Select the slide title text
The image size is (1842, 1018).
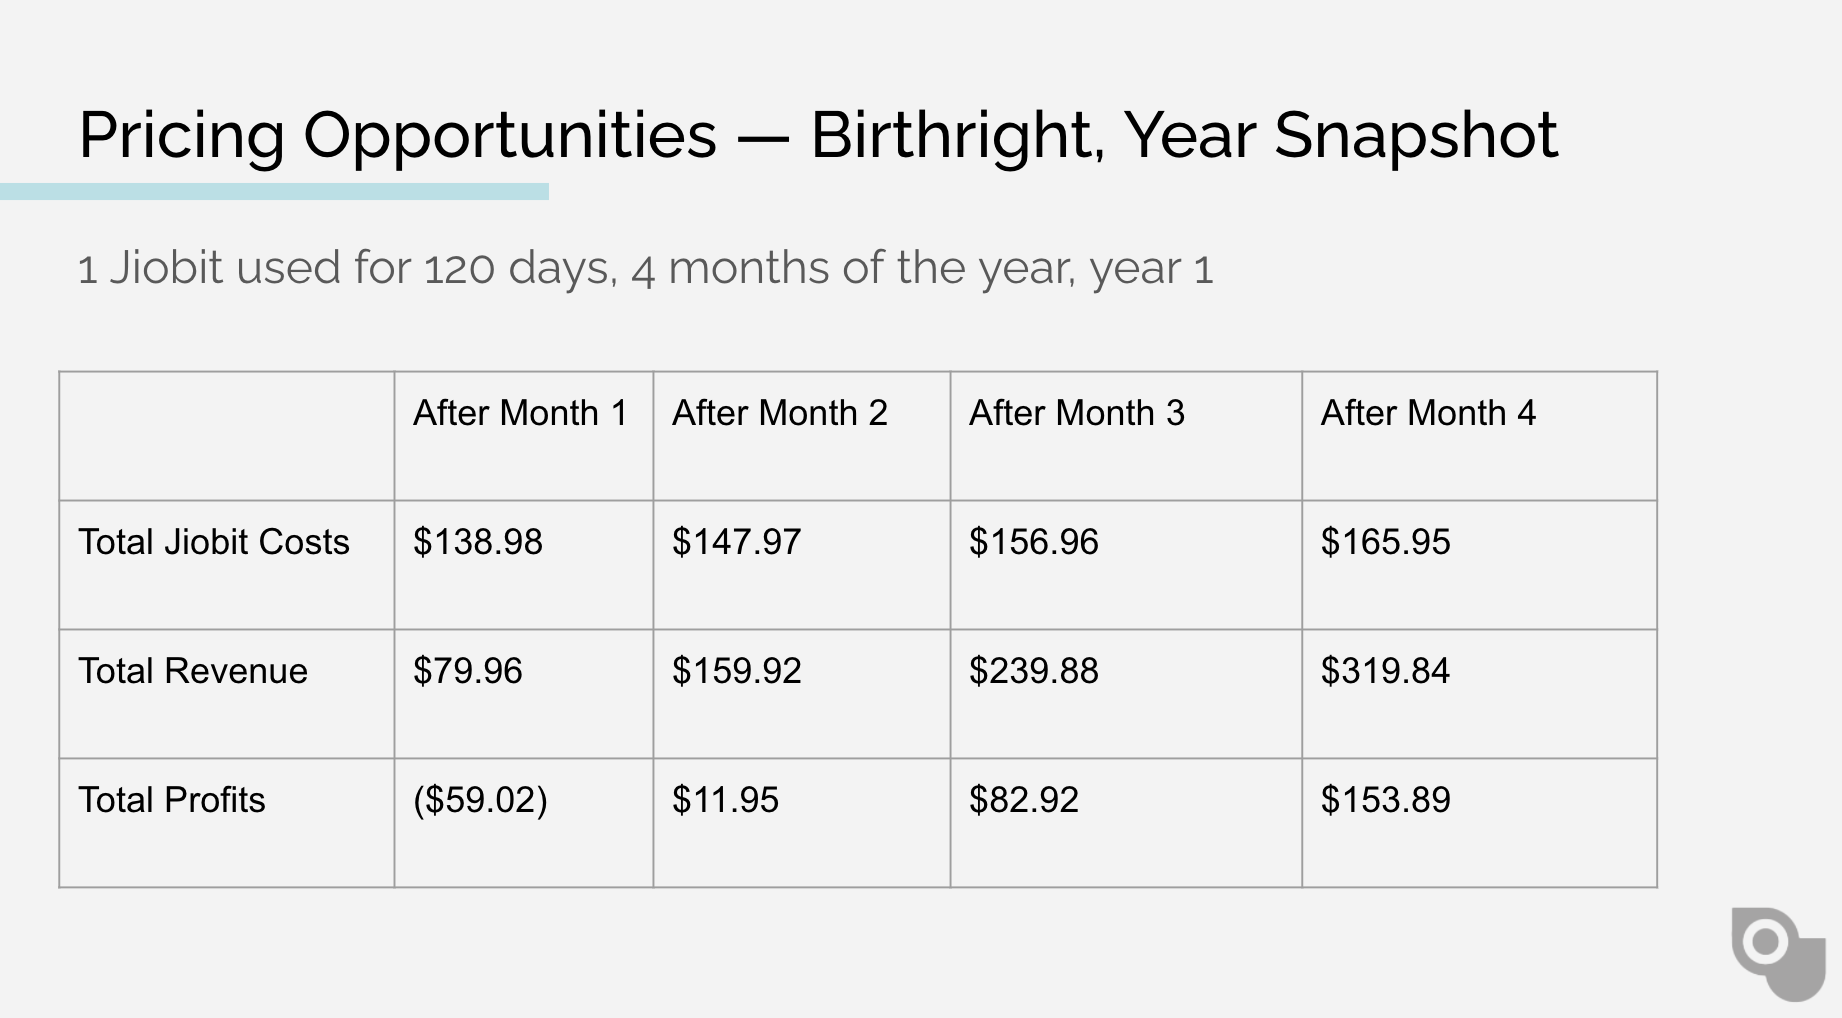click(818, 135)
